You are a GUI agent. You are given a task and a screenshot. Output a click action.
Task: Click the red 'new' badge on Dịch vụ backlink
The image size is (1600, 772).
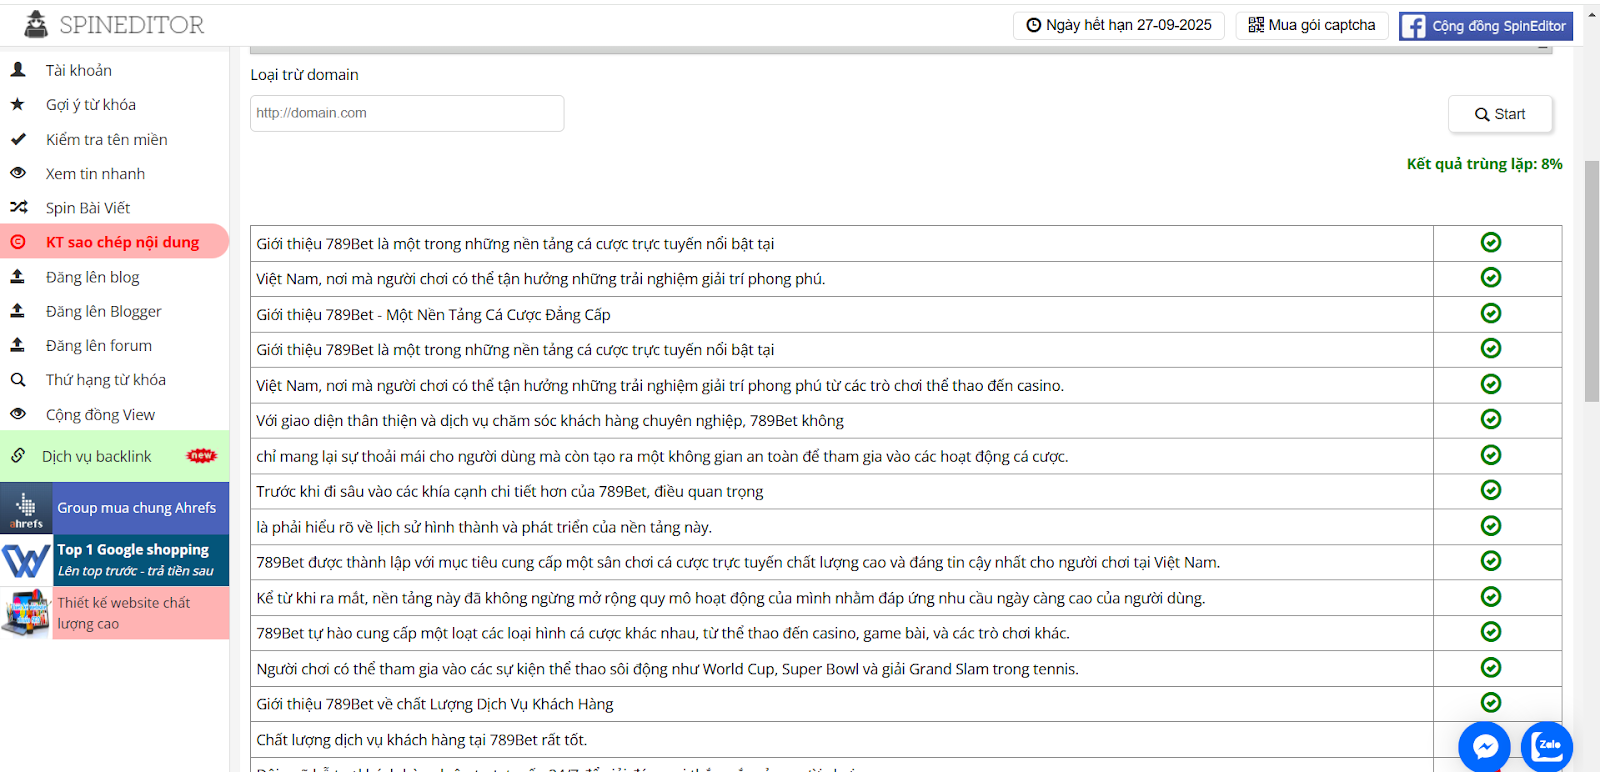click(x=201, y=456)
